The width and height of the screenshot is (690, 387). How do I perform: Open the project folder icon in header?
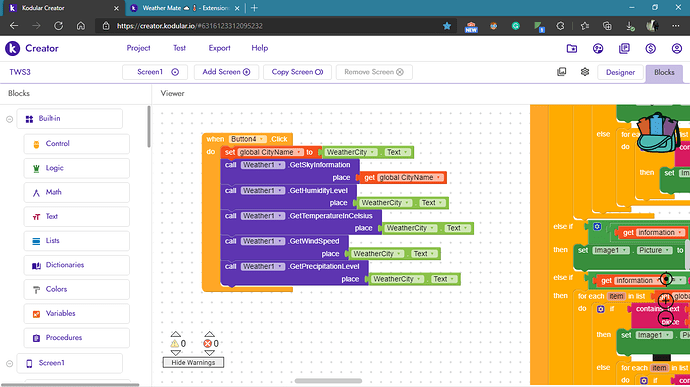tap(572, 48)
